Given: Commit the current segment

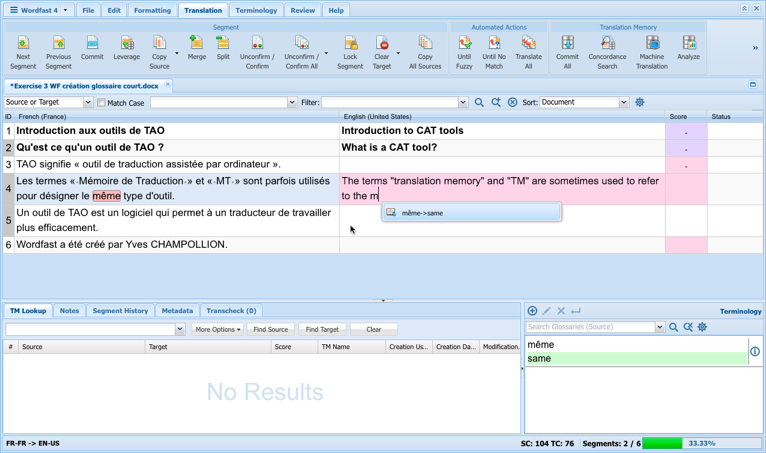Looking at the screenshot, I should (x=92, y=48).
